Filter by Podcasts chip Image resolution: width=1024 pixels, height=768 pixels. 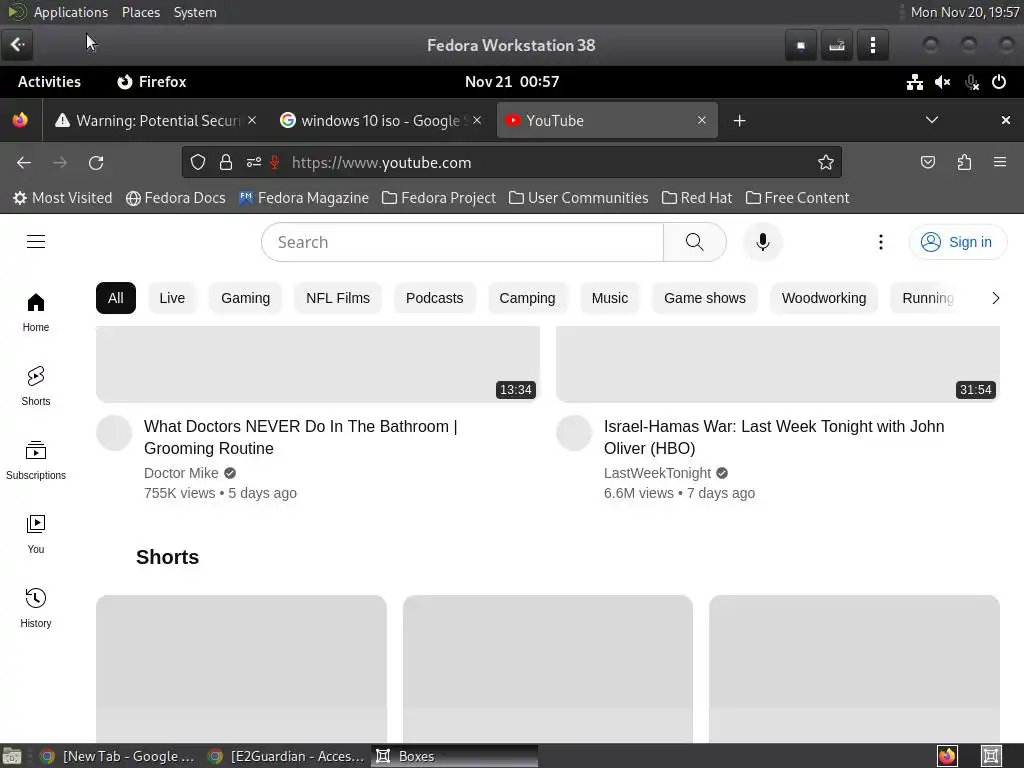(435, 298)
